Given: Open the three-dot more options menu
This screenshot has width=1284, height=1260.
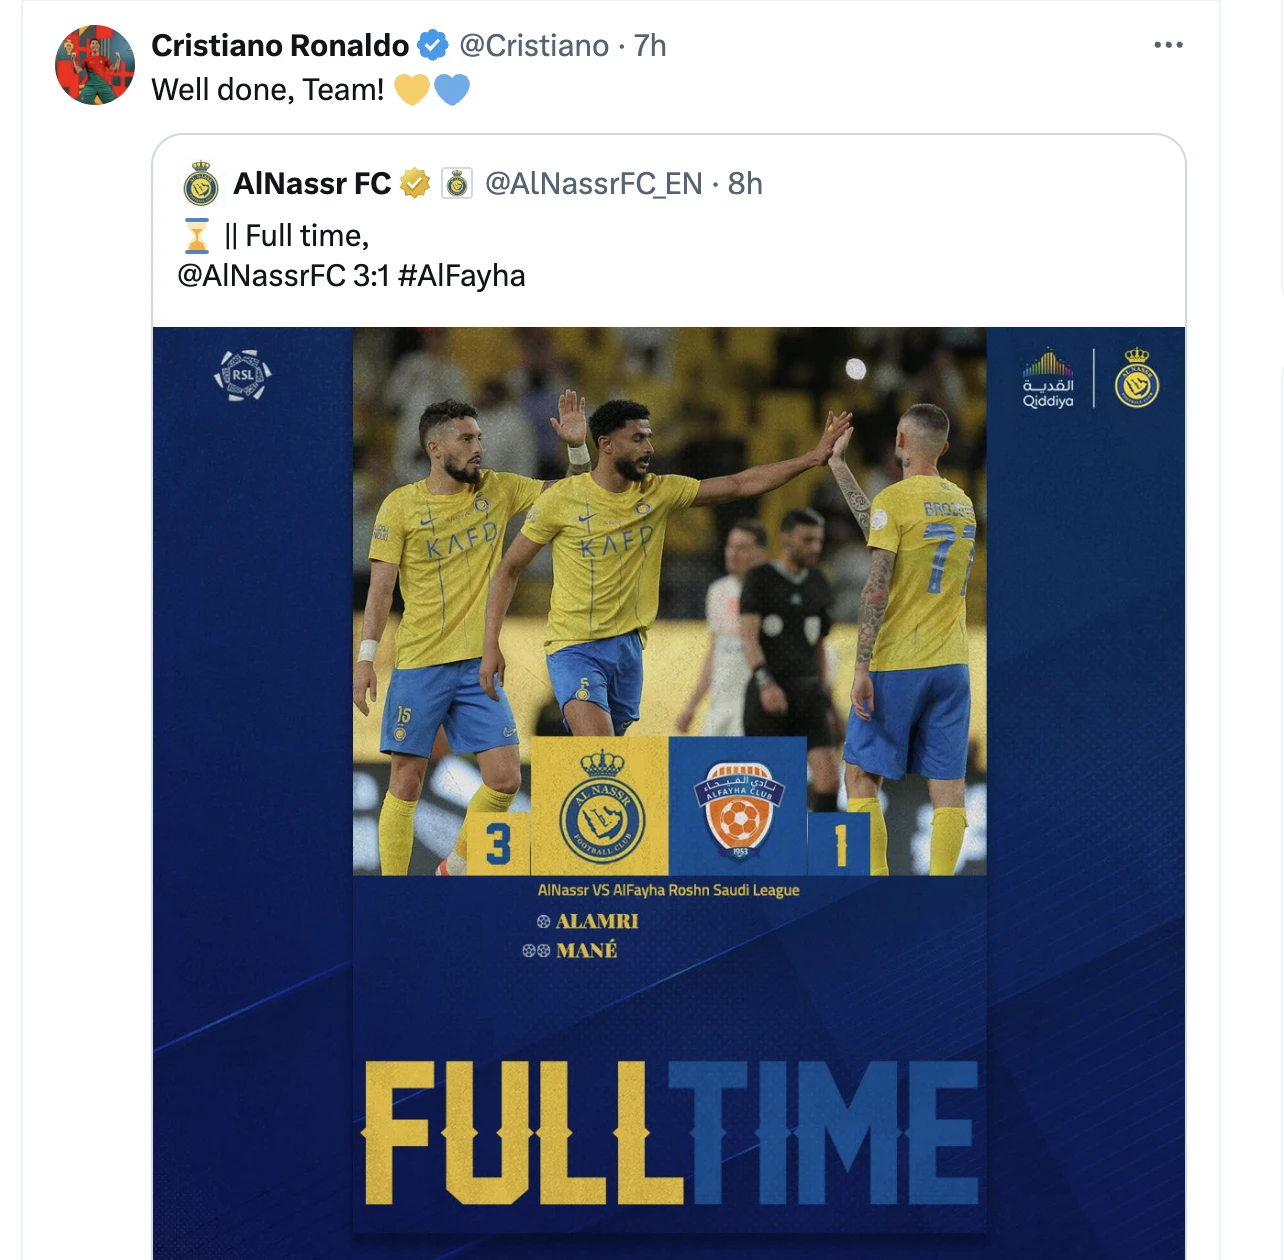Looking at the screenshot, I should [1168, 45].
